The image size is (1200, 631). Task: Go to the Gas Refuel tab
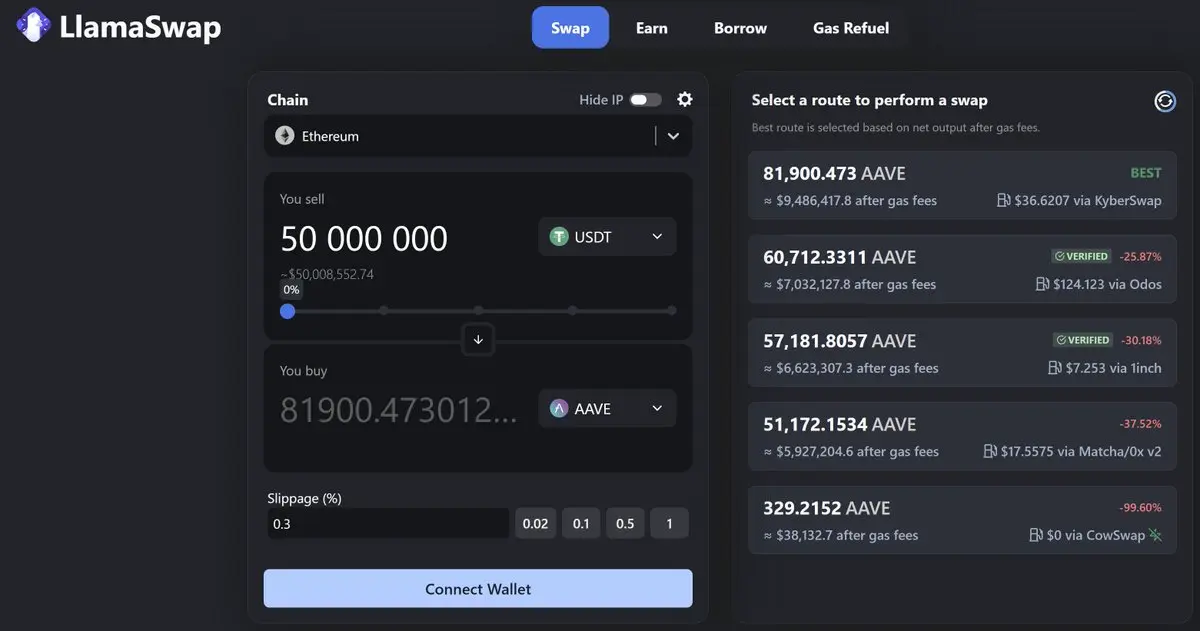(x=851, y=27)
